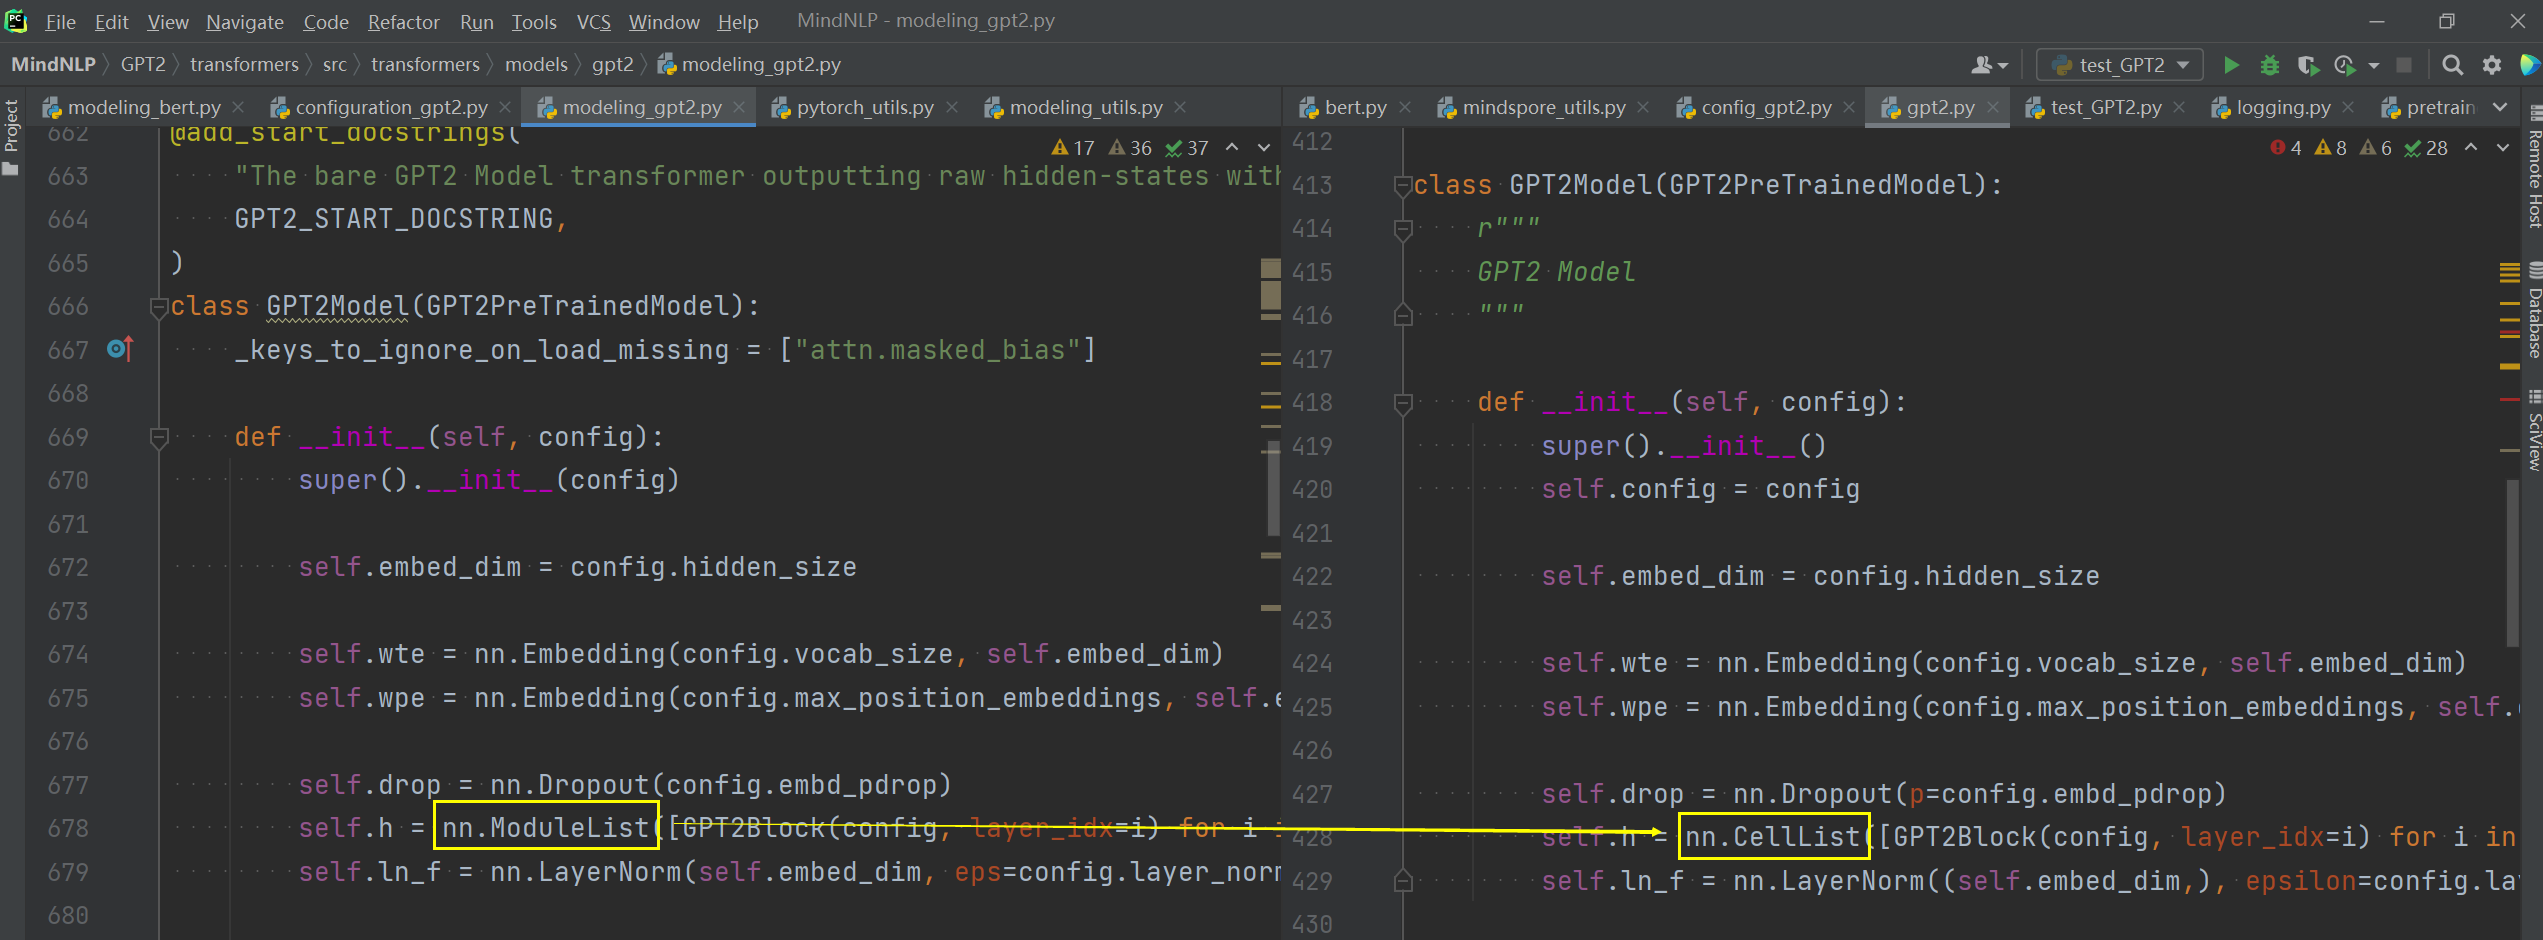Switch to the configuration_gpt2.py tab
Screen dimensions: 2543x940
(391, 107)
